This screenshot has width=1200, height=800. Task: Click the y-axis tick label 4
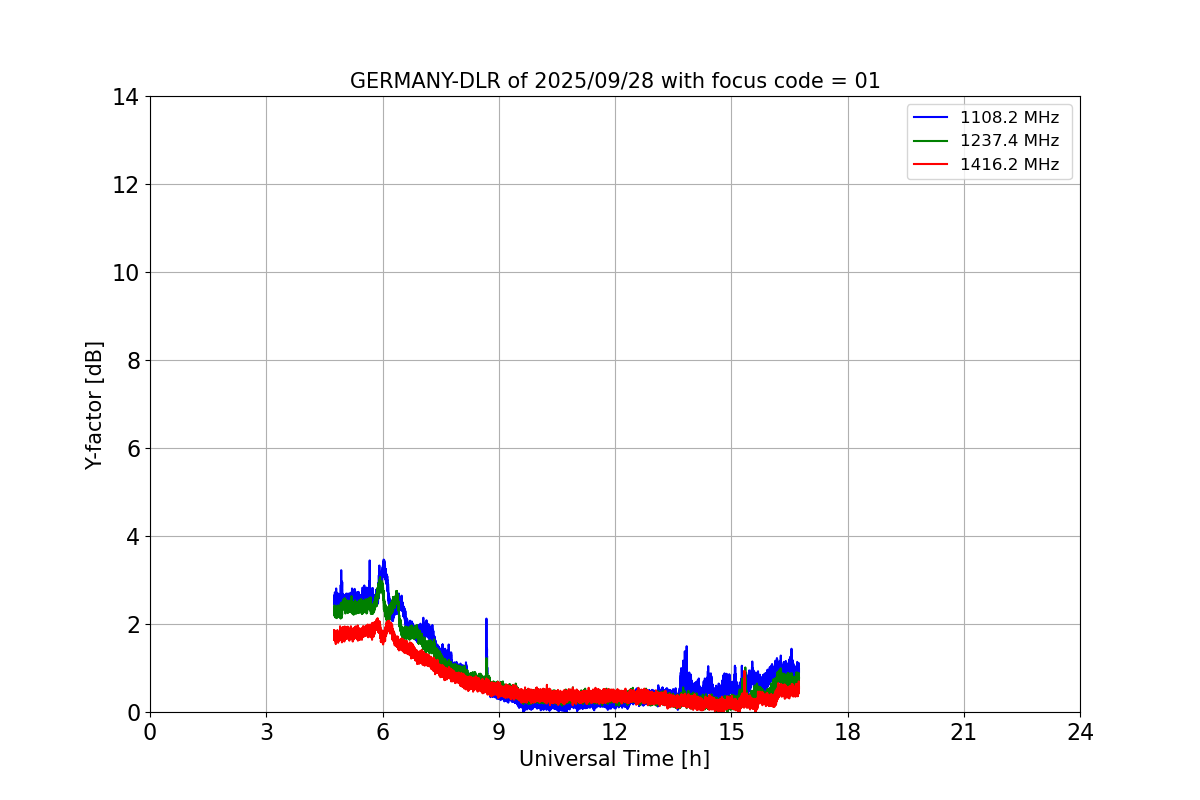(133, 537)
